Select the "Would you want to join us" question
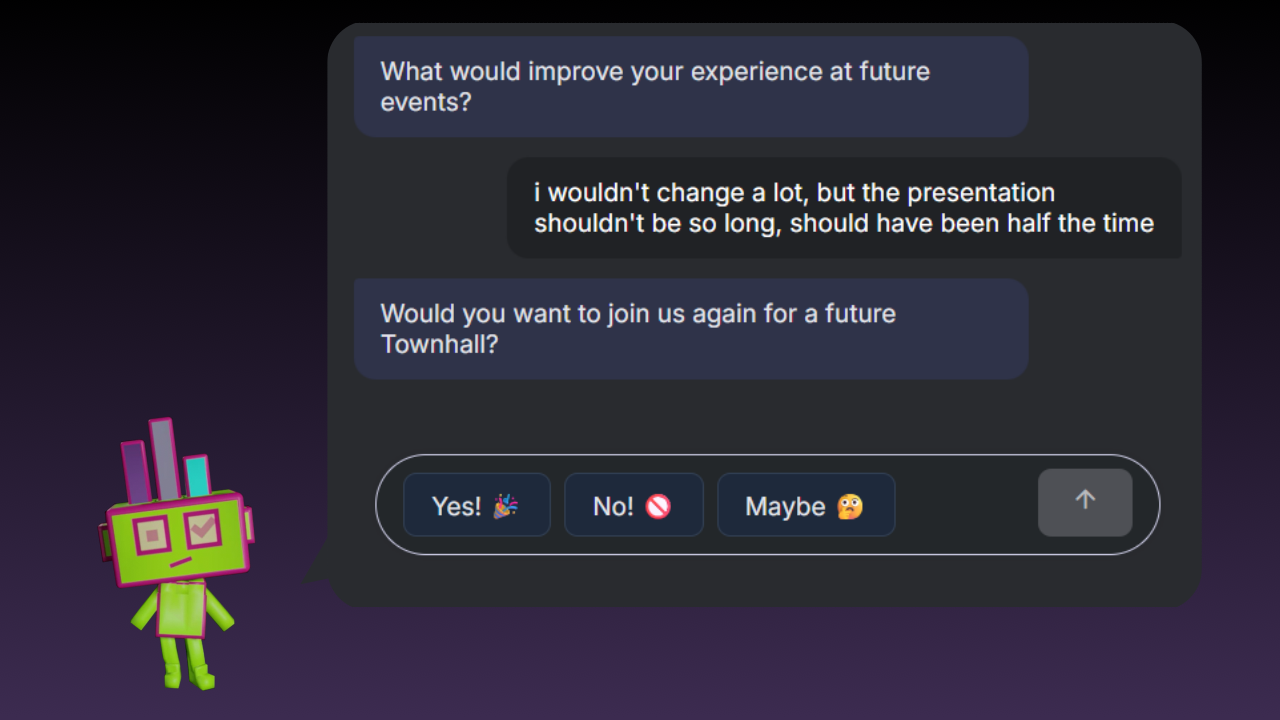This screenshot has height=720, width=1280. (691, 328)
